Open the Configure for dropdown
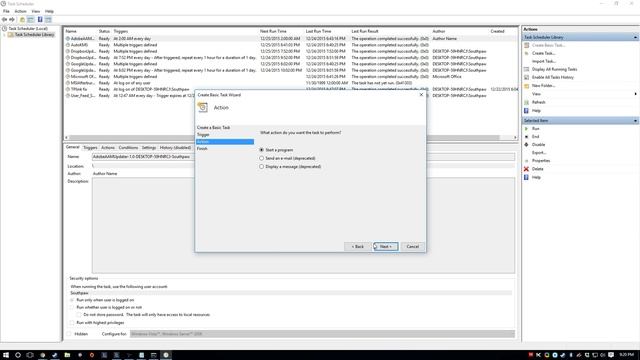Image resolution: width=640 pixels, height=360 pixels. click(x=322, y=334)
